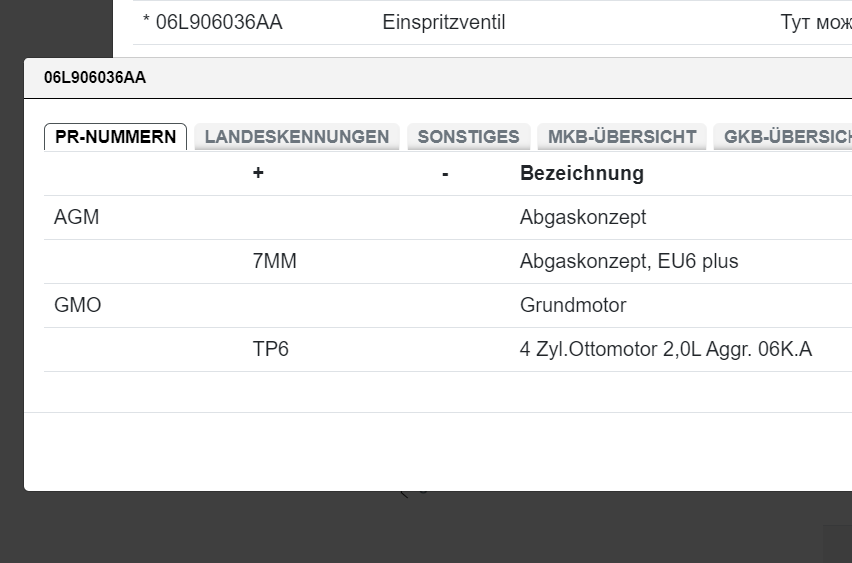The width and height of the screenshot is (852, 563).
Task: Go to the GKB-ÜBERSICHT tab
Action: point(785,137)
